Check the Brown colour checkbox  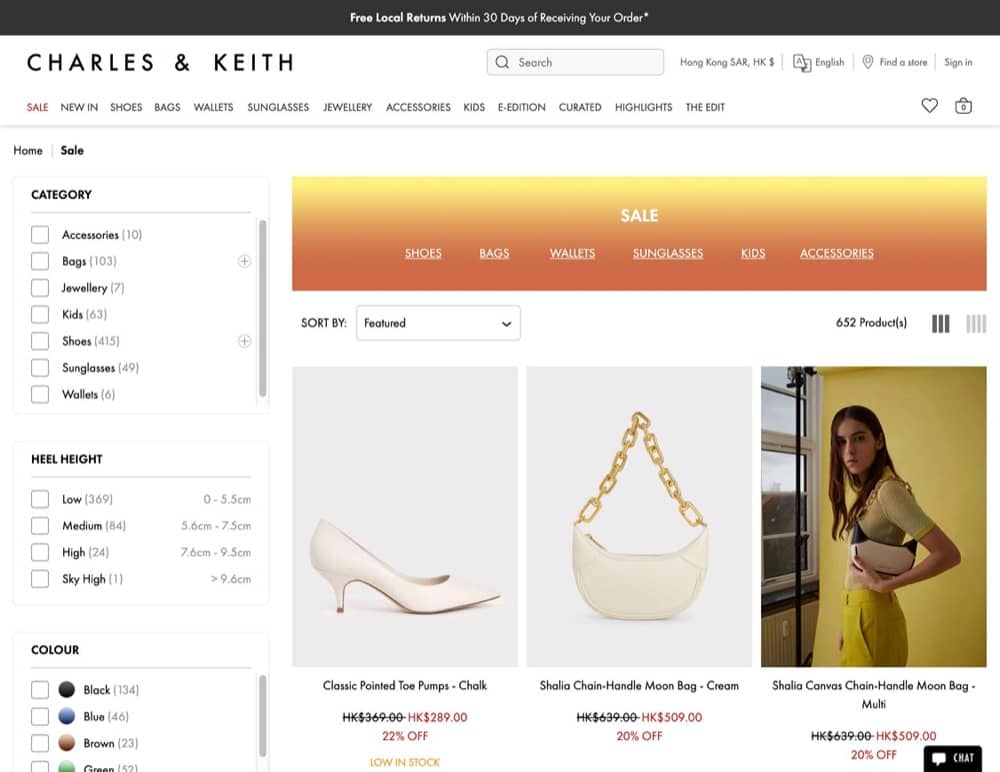40,743
